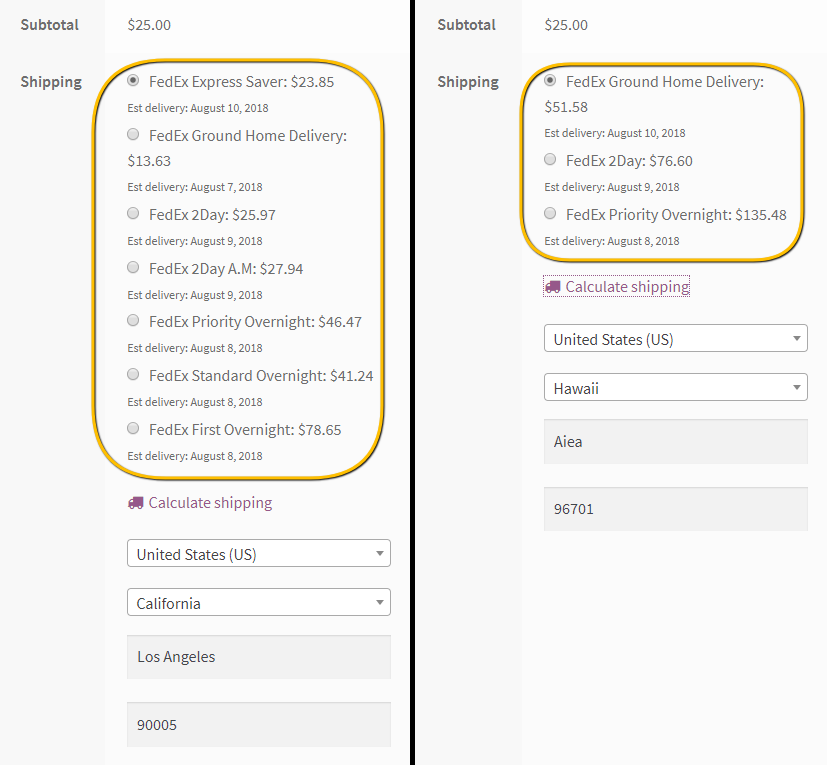Click 'Est delivery: August 7, 2018' text
The image size is (827, 765).
tap(195, 187)
